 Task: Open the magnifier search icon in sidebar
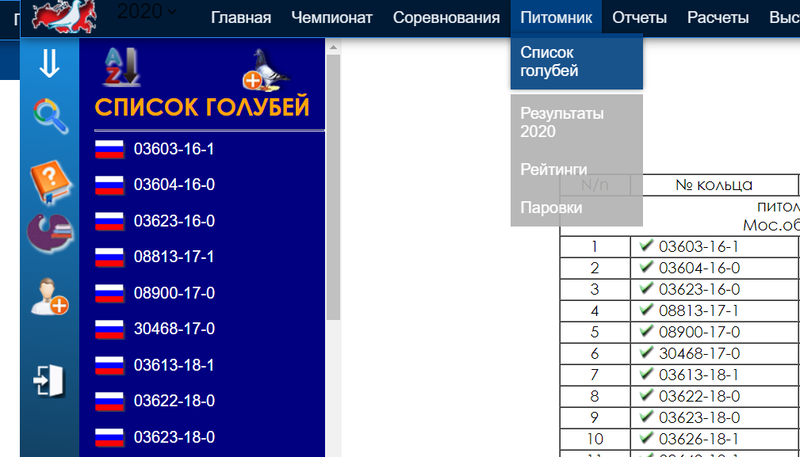[51, 116]
